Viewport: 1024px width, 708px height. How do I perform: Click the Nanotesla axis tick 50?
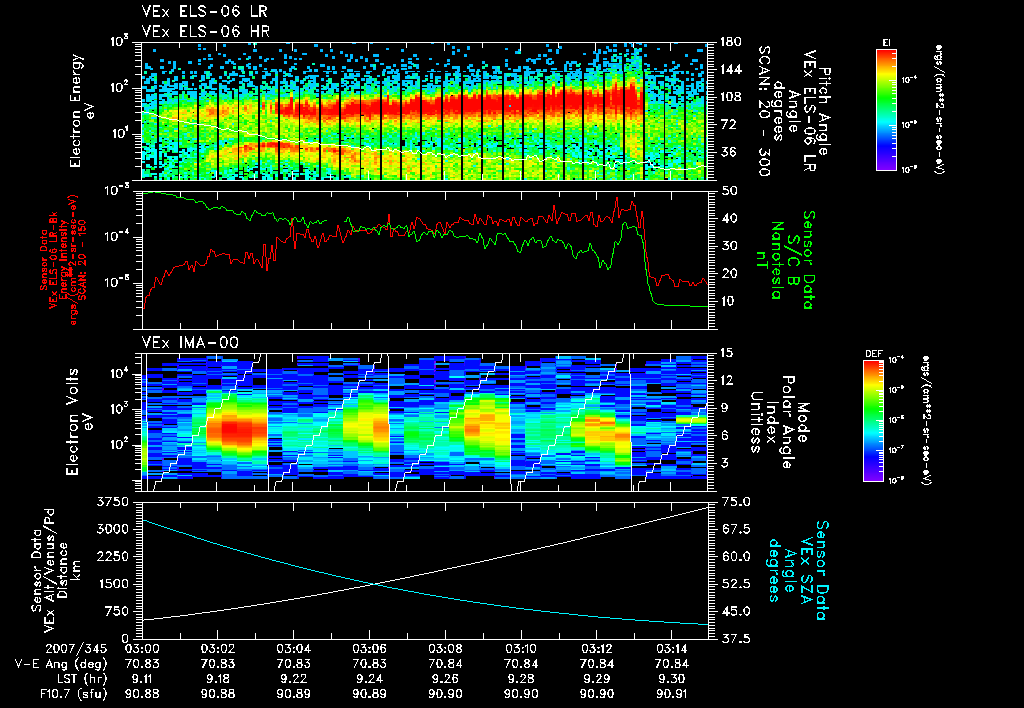(729, 191)
